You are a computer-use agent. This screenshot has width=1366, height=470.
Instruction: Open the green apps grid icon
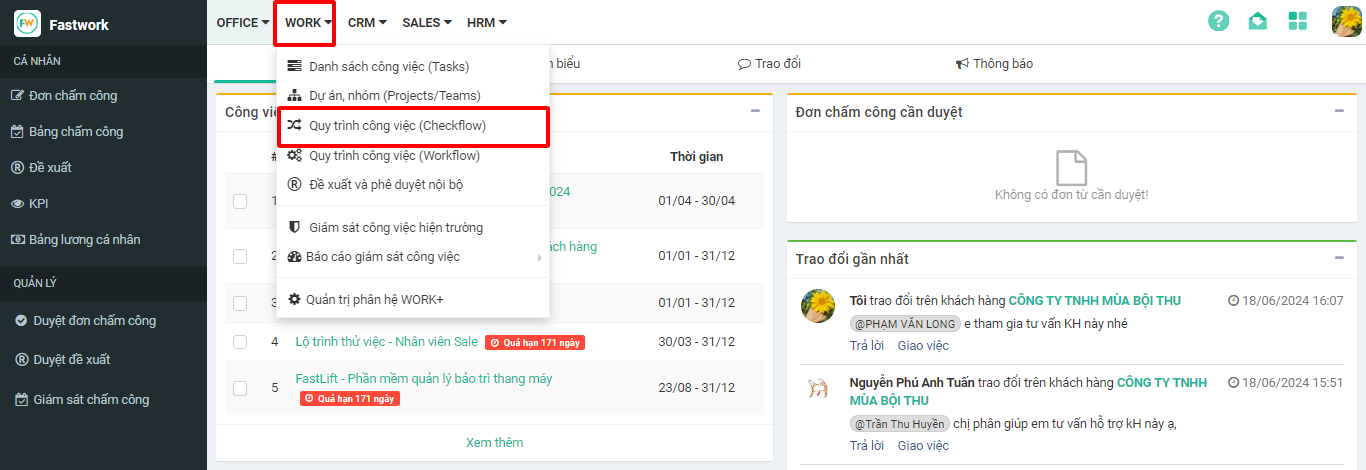1298,21
